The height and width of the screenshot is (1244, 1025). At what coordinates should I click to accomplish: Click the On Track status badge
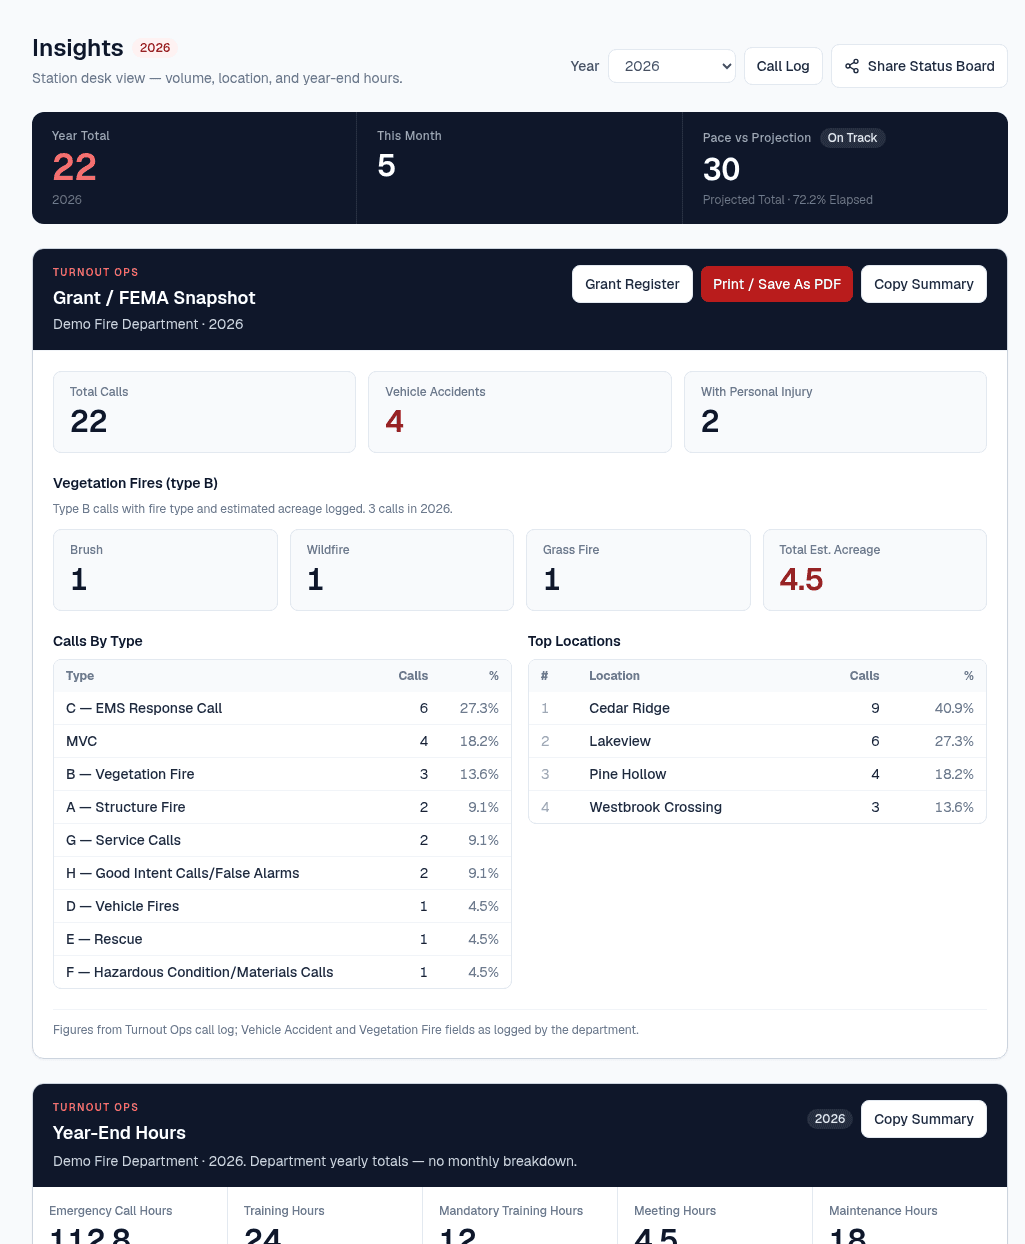(853, 138)
